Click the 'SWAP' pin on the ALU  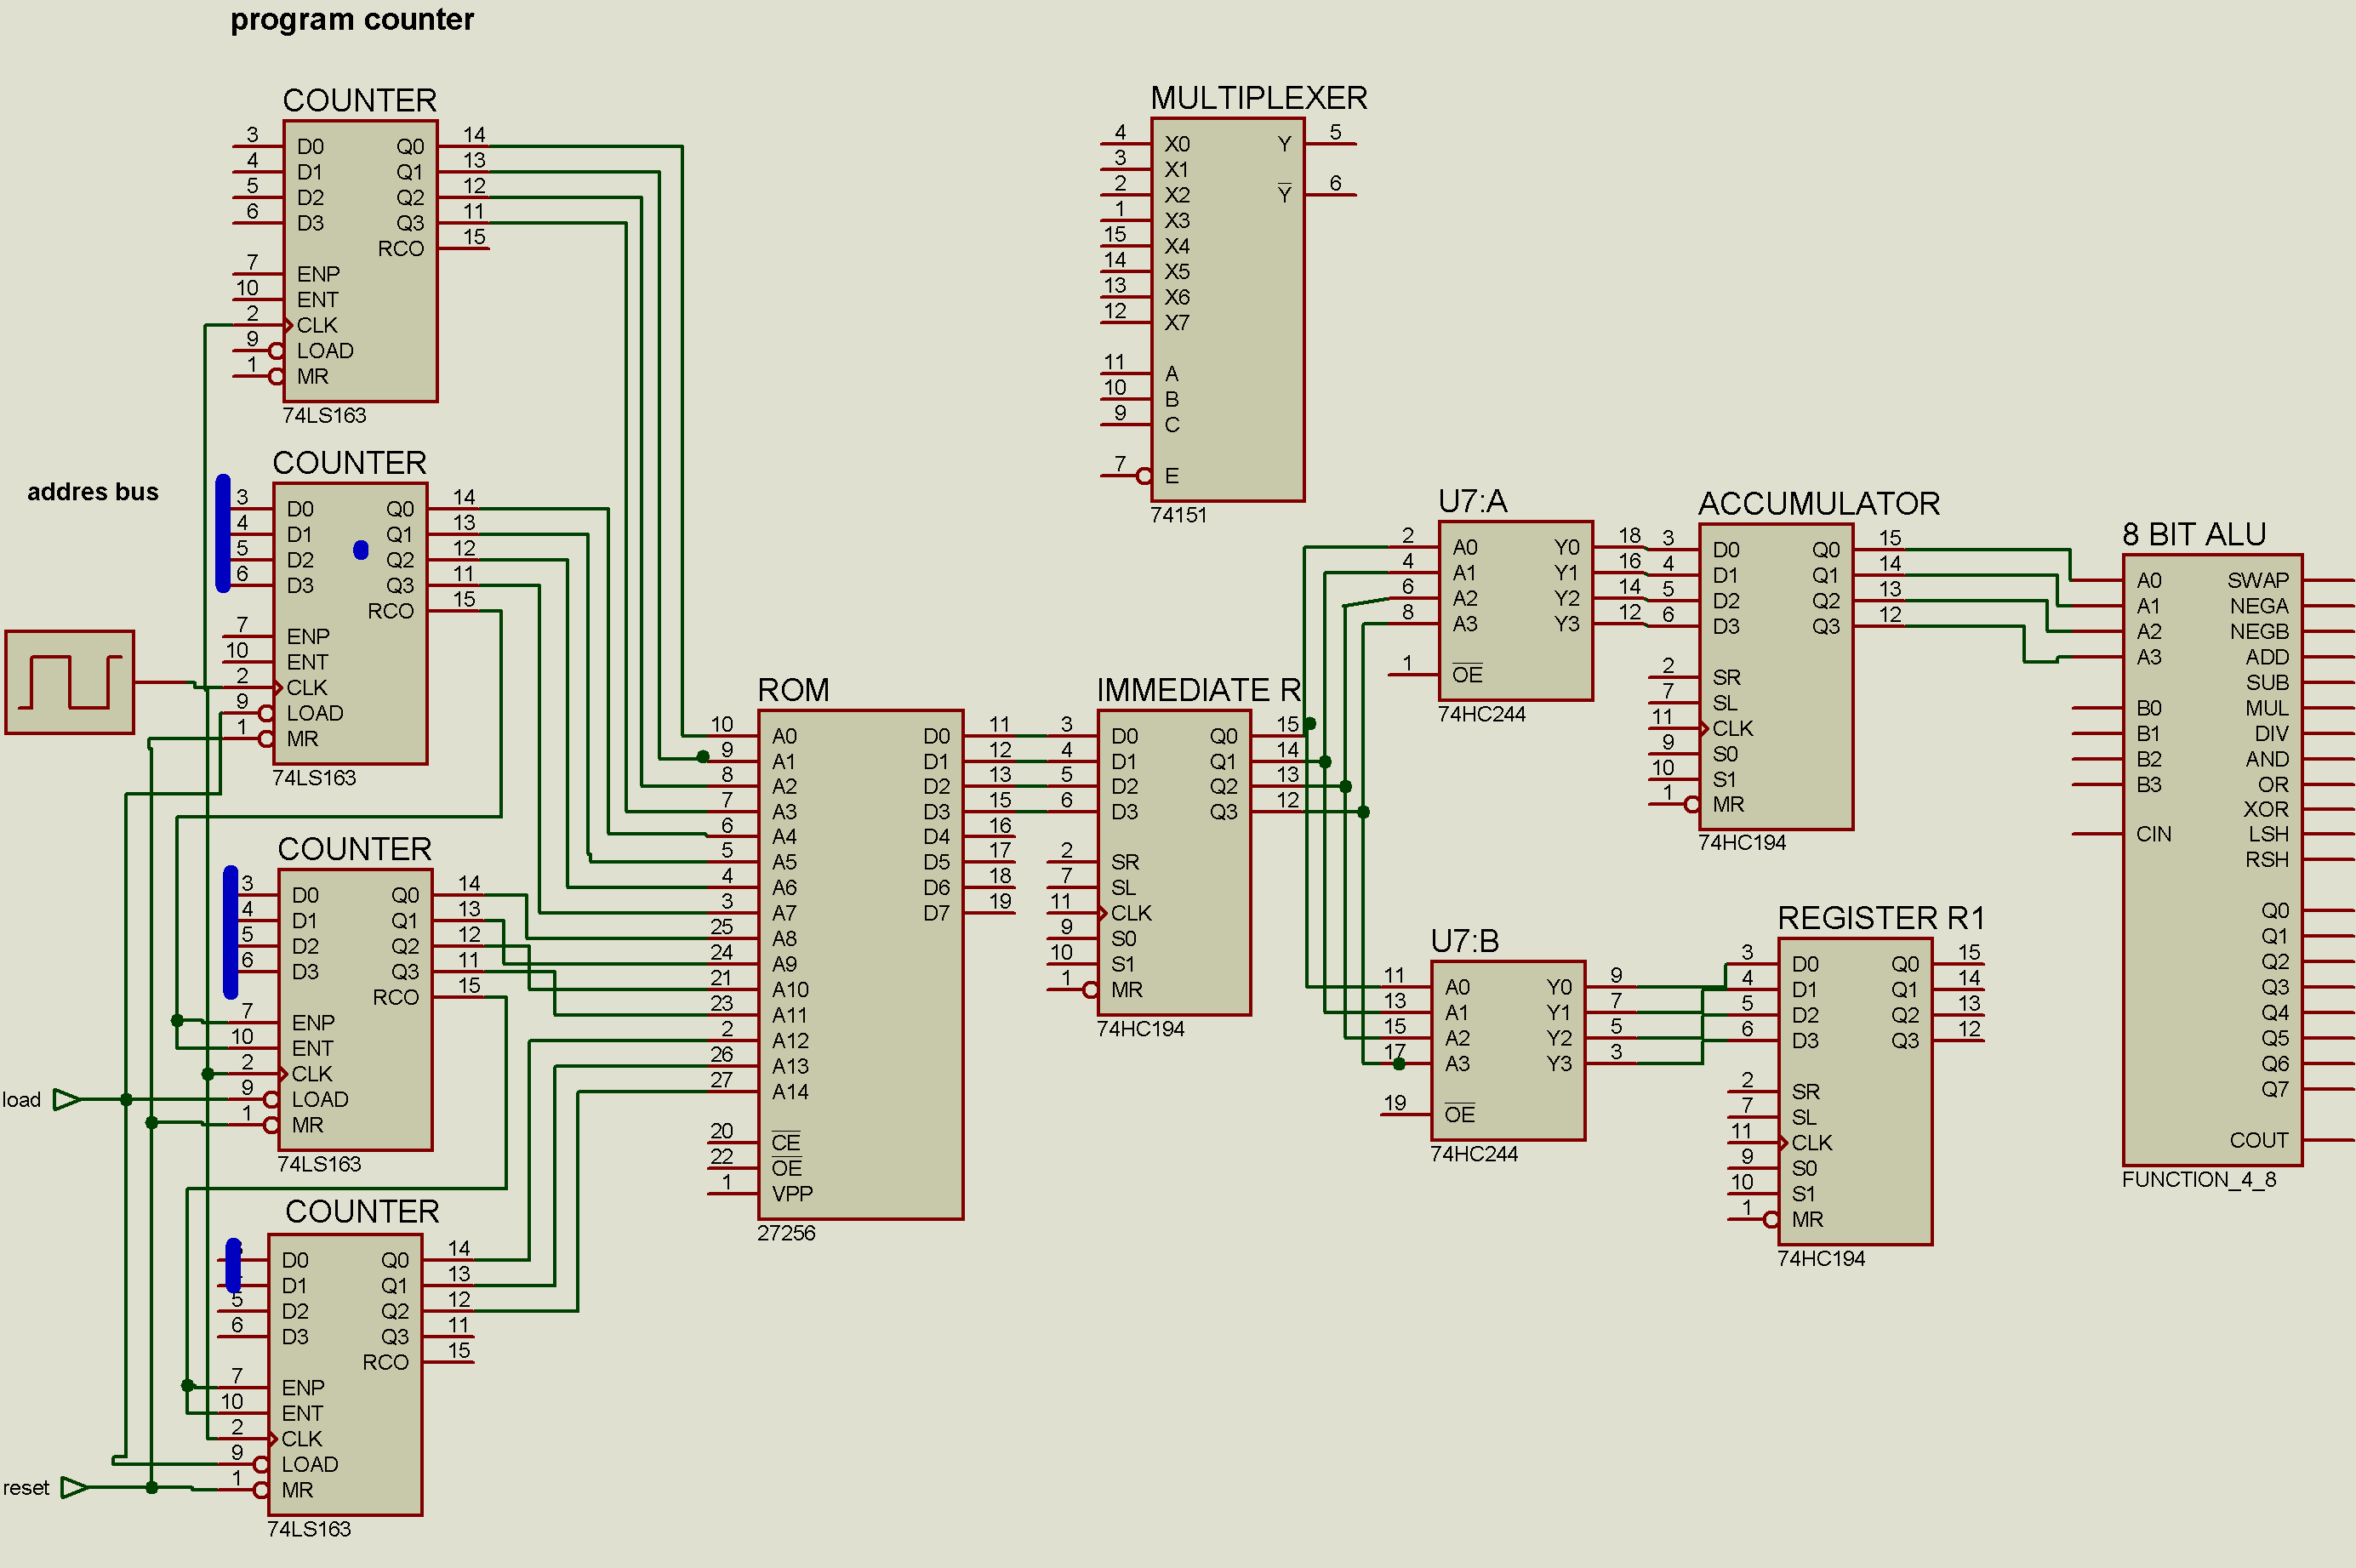[x=2257, y=580]
